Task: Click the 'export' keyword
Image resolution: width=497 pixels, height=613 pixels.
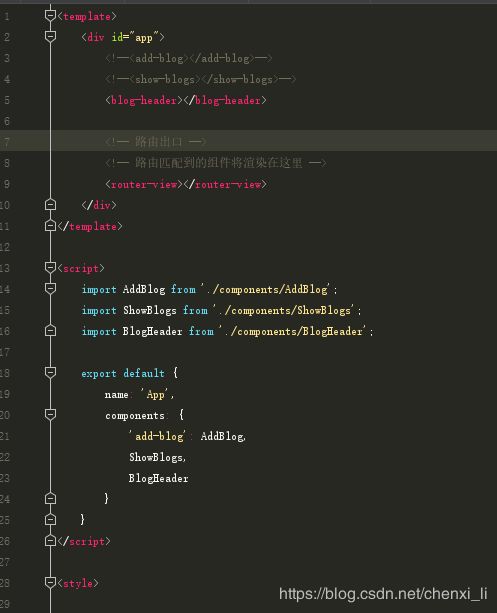Action: click(x=99, y=374)
